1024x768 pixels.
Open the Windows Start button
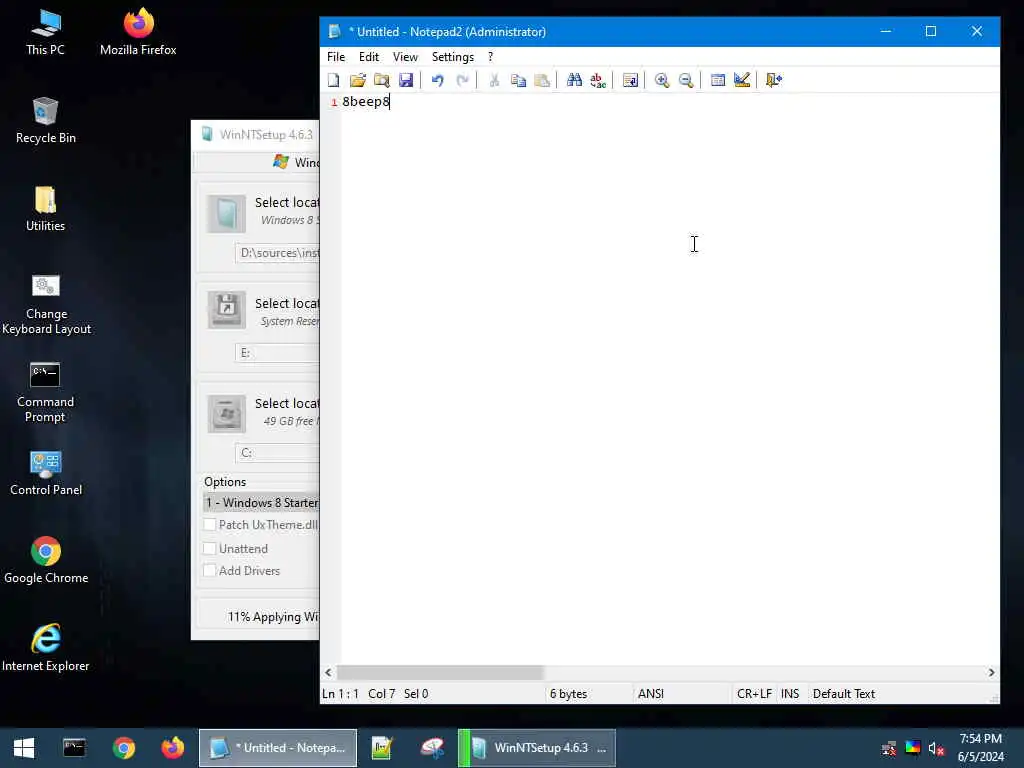click(24, 748)
